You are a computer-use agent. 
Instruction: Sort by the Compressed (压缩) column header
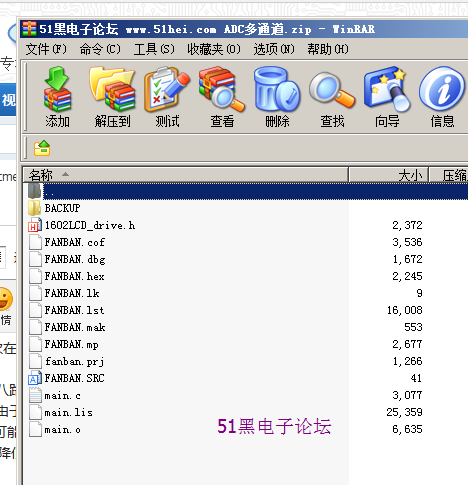(x=449, y=175)
